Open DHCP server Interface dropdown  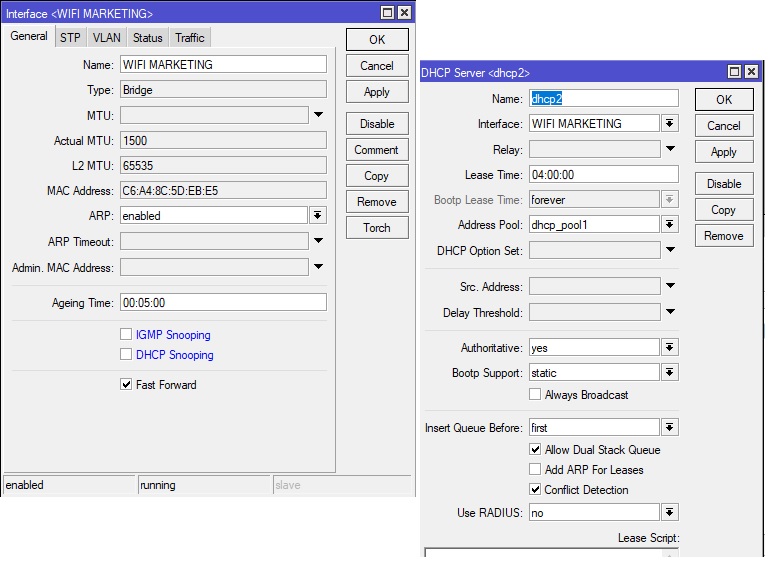(670, 124)
